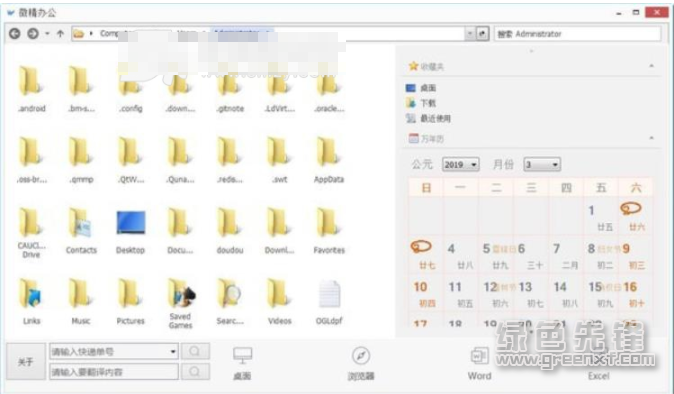Collapse the 万年历 calendar section
The image size is (674, 394).
tap(651, 138)
